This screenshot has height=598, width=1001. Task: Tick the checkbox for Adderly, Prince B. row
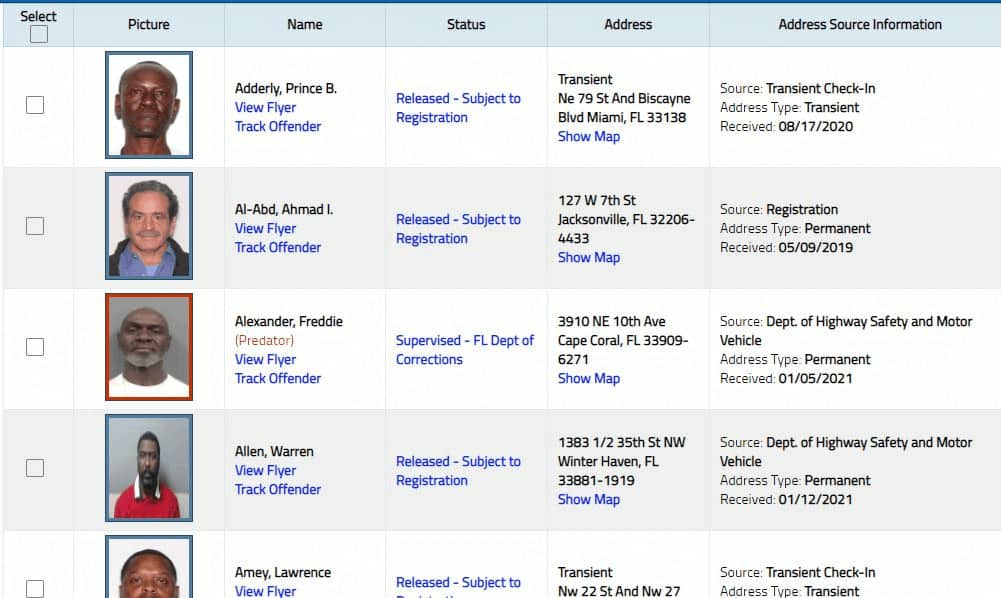pos(35,105)
